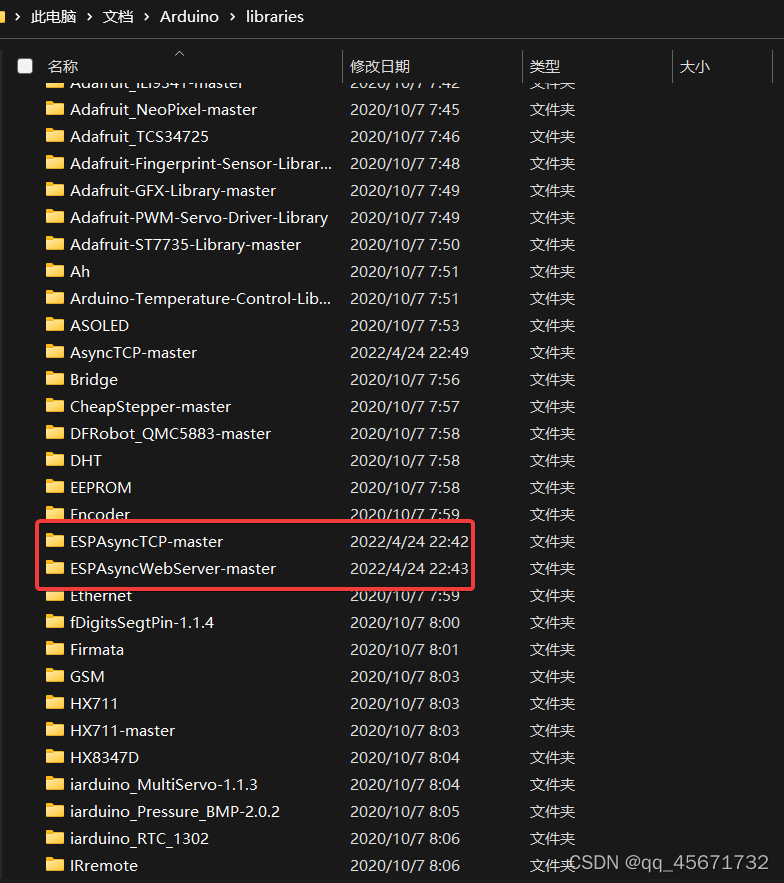Click the date 2022/4/24 22:49 of AsyncTCP-master
The image size is (784, 883).
tap(409, 353)
